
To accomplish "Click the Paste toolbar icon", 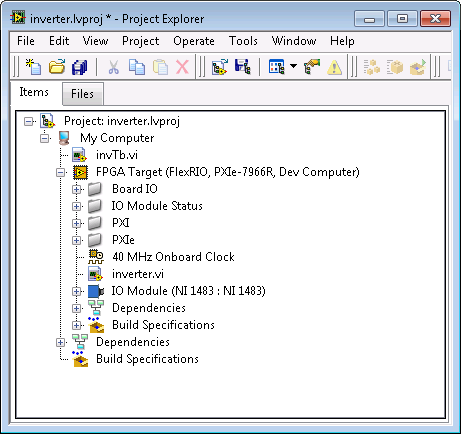I will (160, 67).
